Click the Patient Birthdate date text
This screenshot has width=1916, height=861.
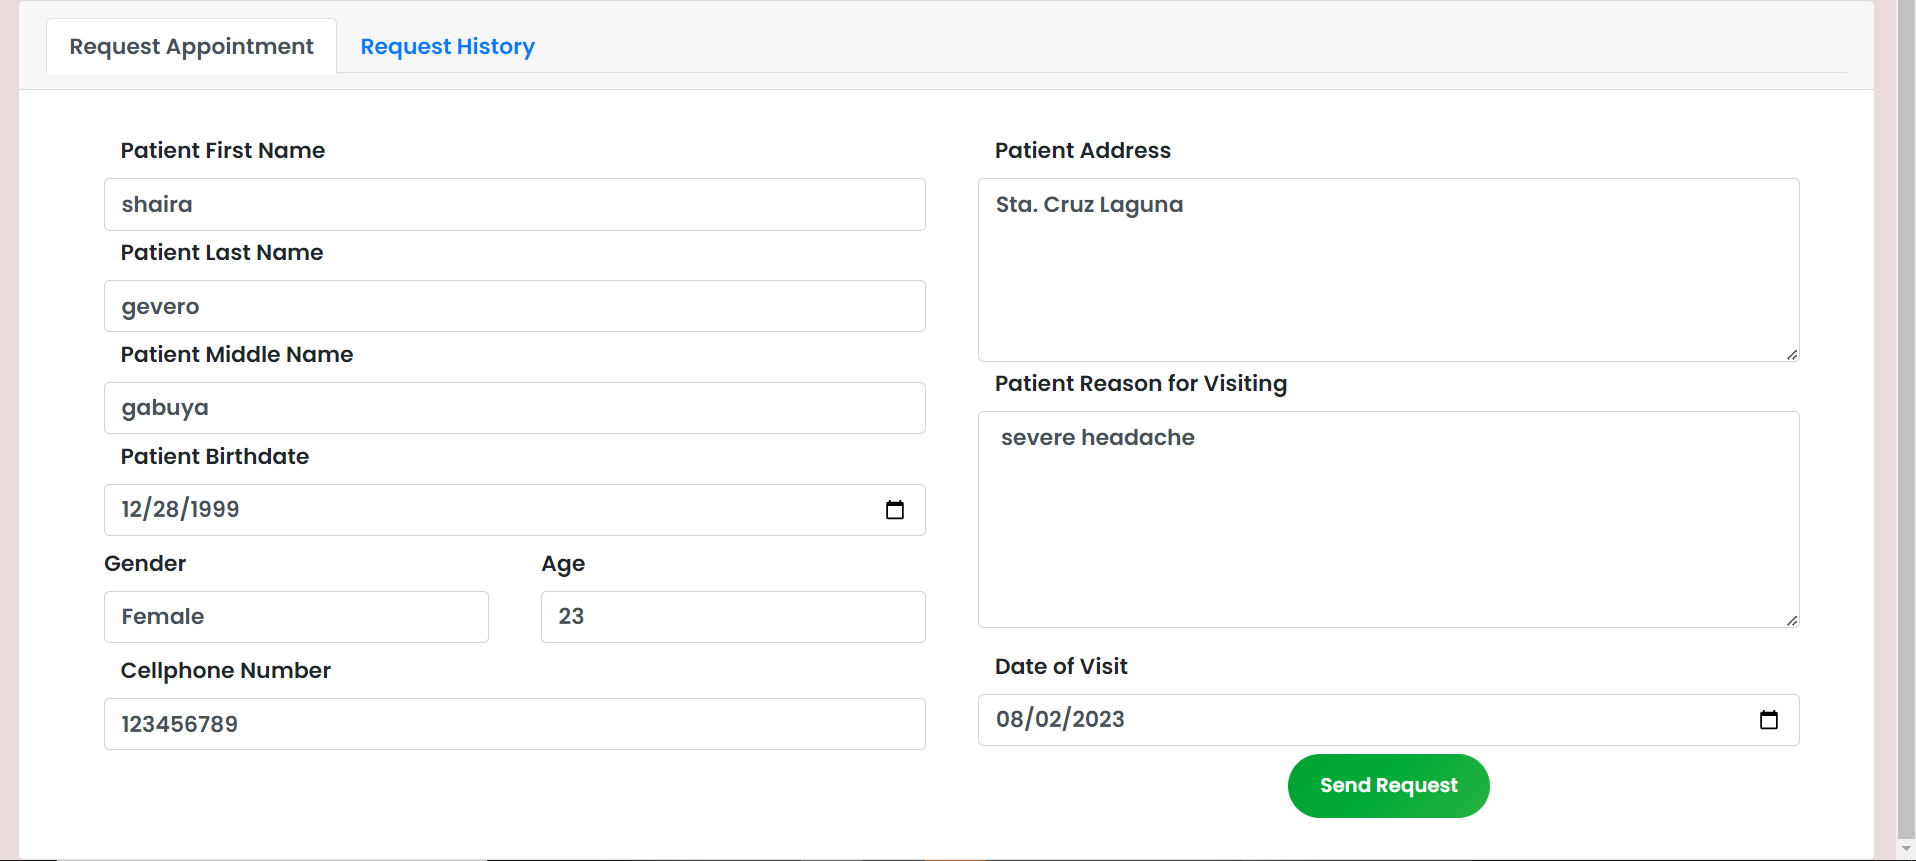pyautogui.click(x=180, y=510)
